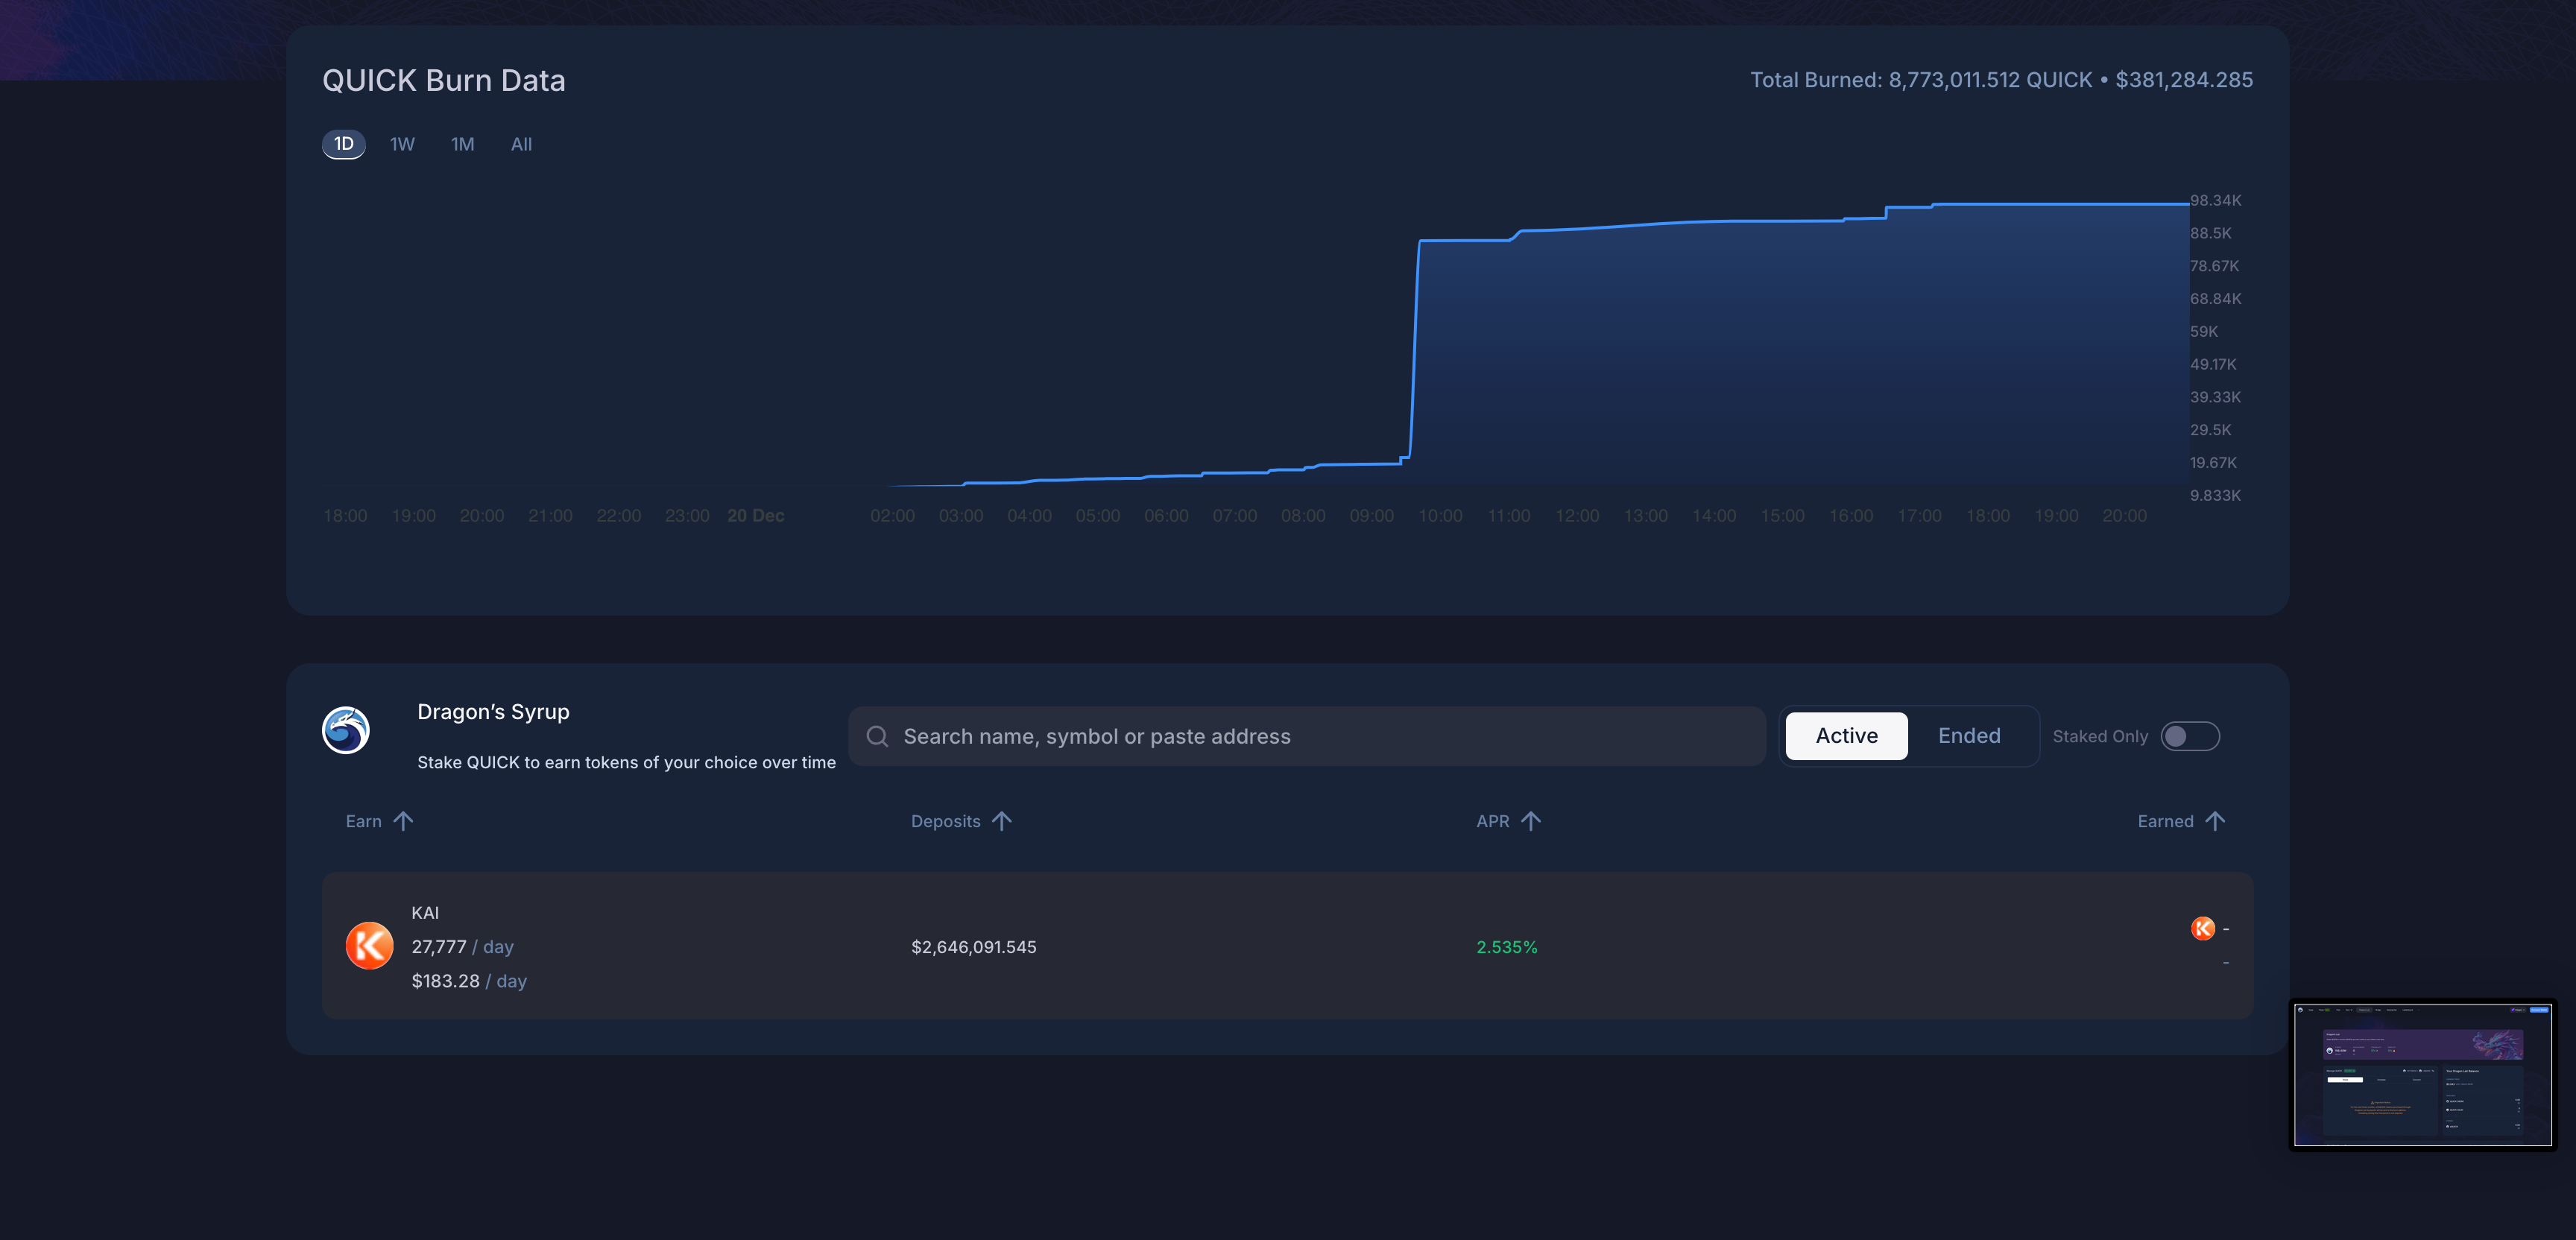2576x1240 pixels.
Task: Click the Stake QUICK description text
Action: coord(626,763)
